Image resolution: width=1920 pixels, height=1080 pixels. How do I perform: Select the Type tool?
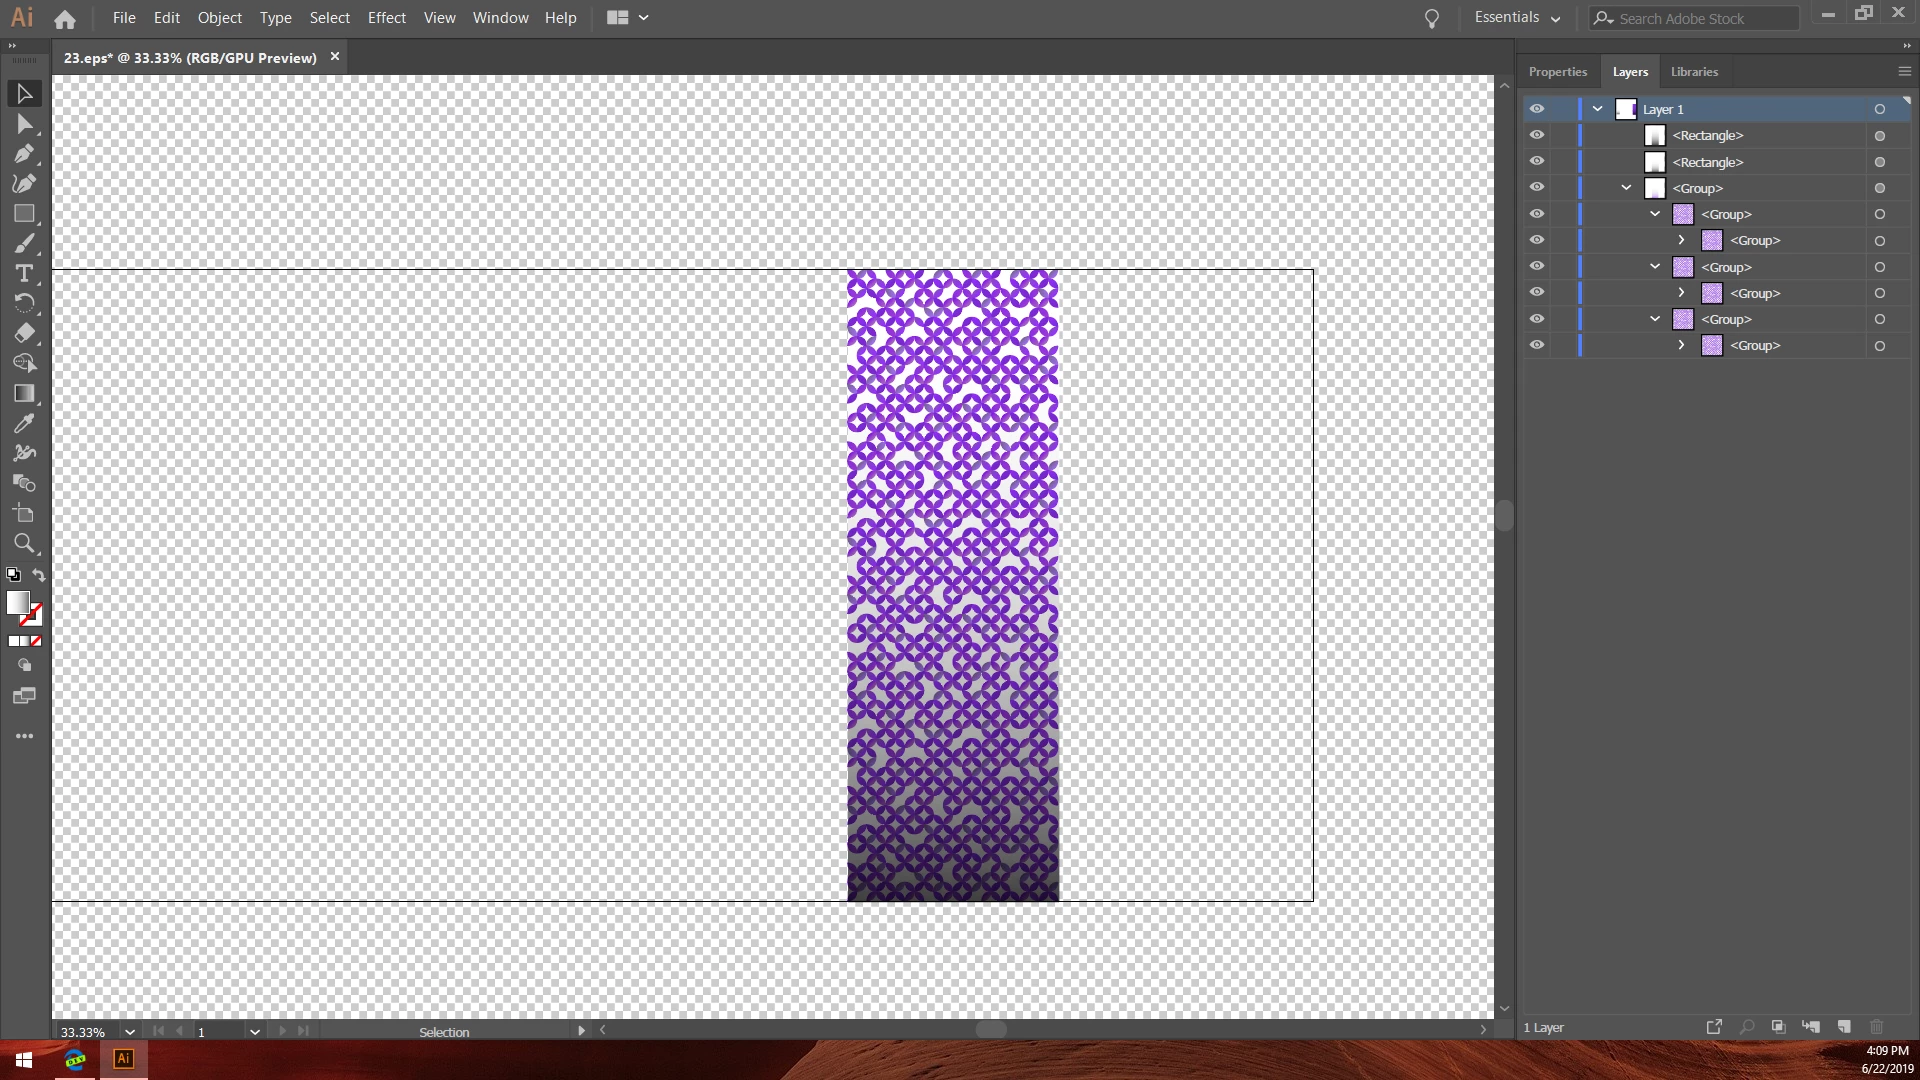[24, 274]
